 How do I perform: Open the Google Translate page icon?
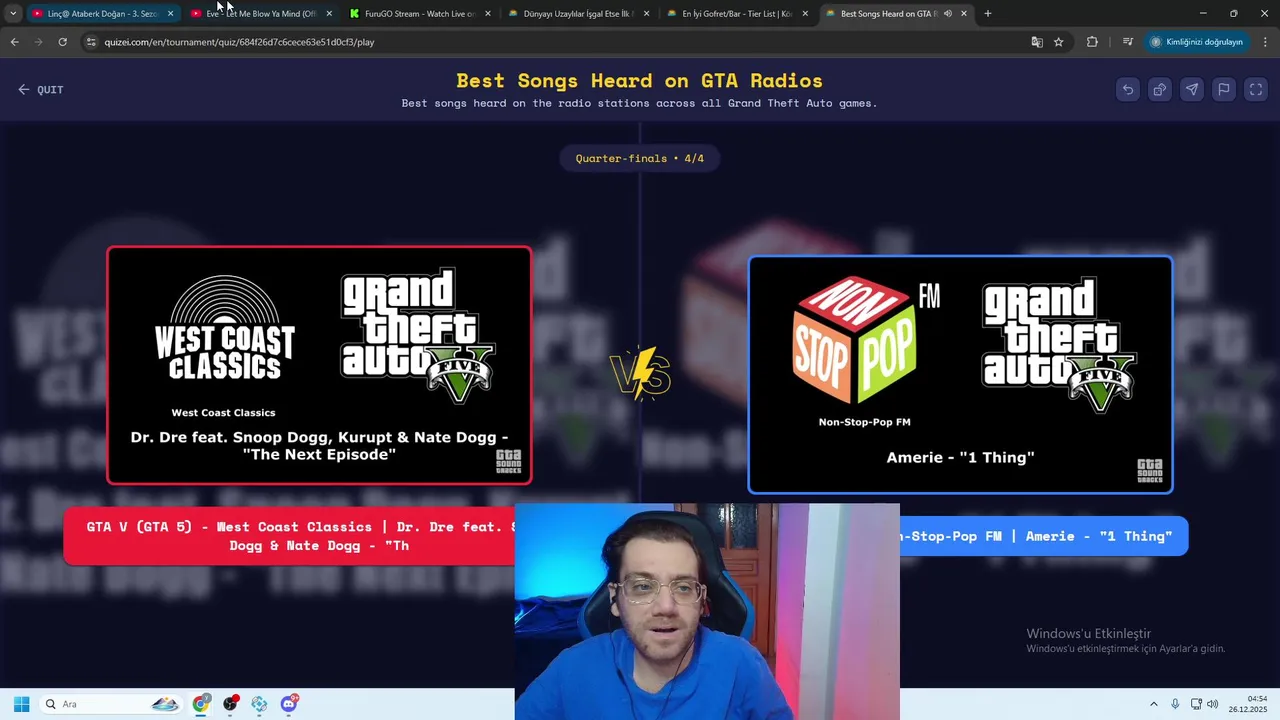[x=1037, y=42]
